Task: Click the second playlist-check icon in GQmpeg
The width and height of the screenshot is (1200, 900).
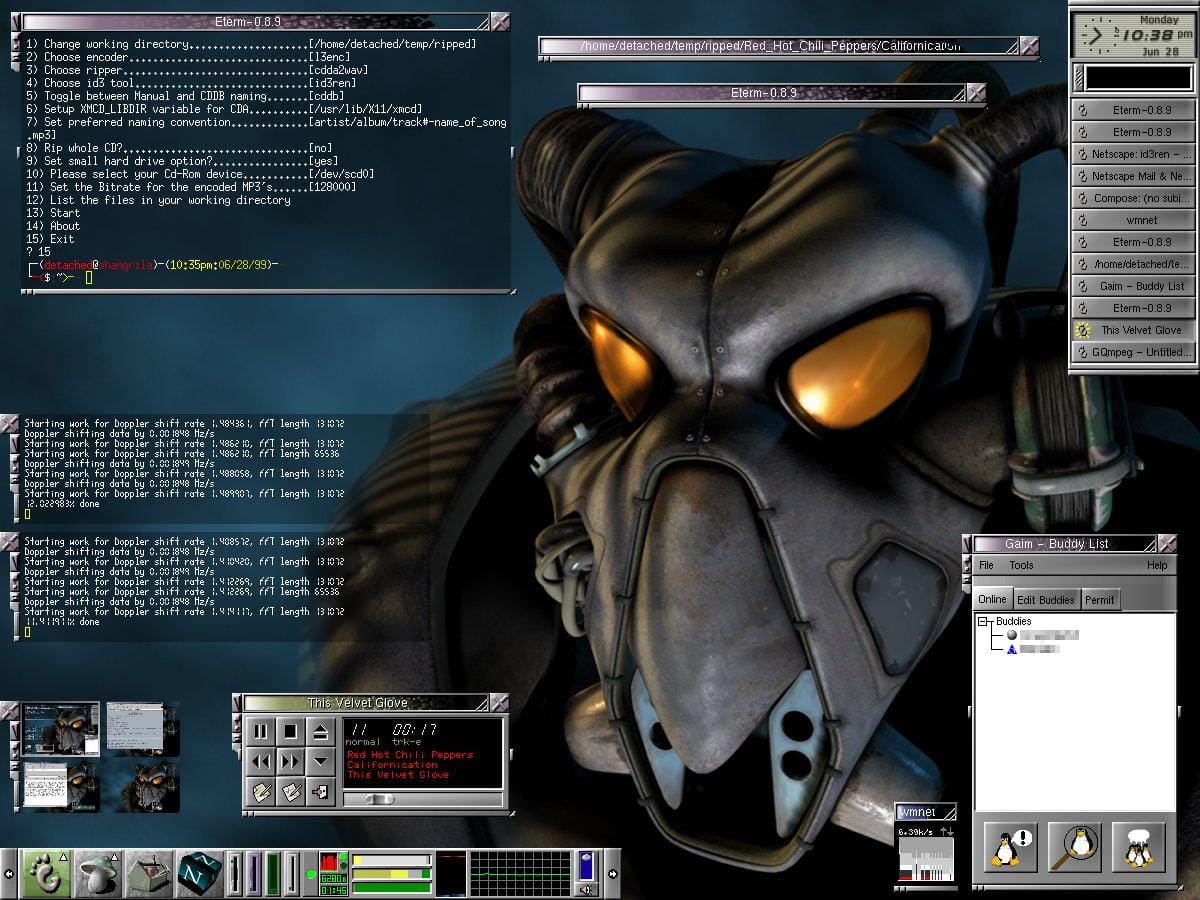Action: click(290, 792)
